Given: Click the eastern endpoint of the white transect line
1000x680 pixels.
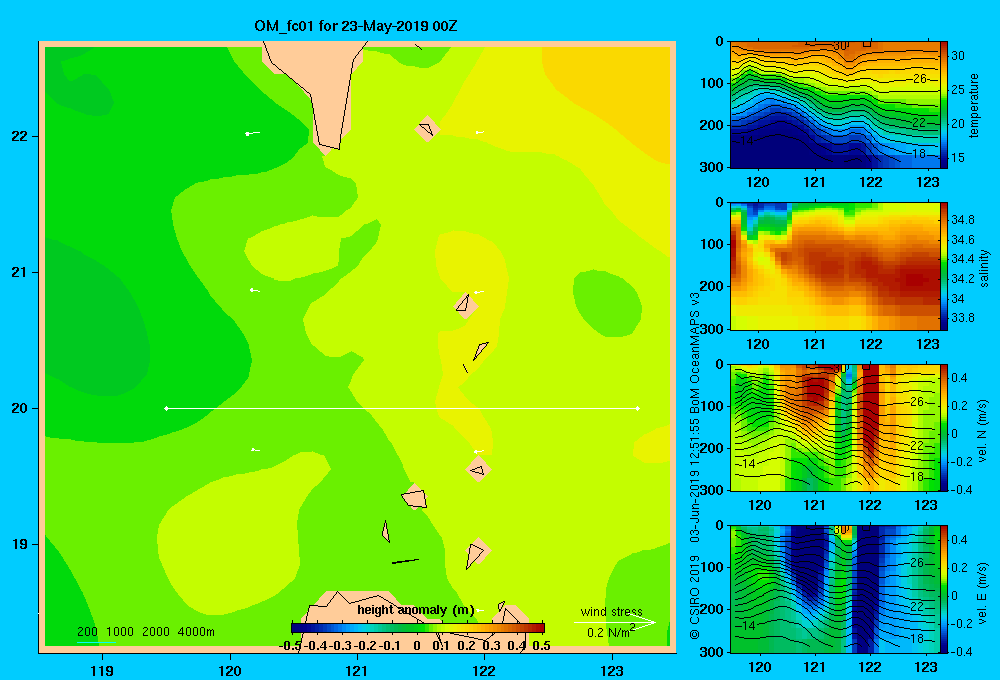Looking at the screenshot, I should tap(637, 408).
